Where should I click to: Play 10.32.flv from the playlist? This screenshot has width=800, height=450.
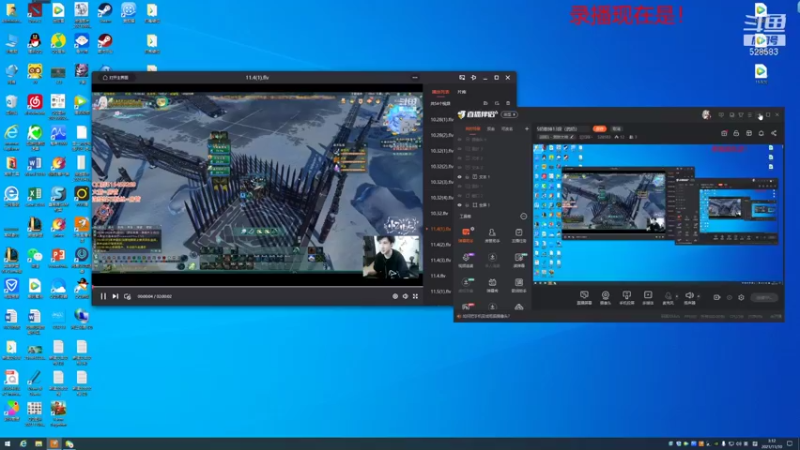439,213
